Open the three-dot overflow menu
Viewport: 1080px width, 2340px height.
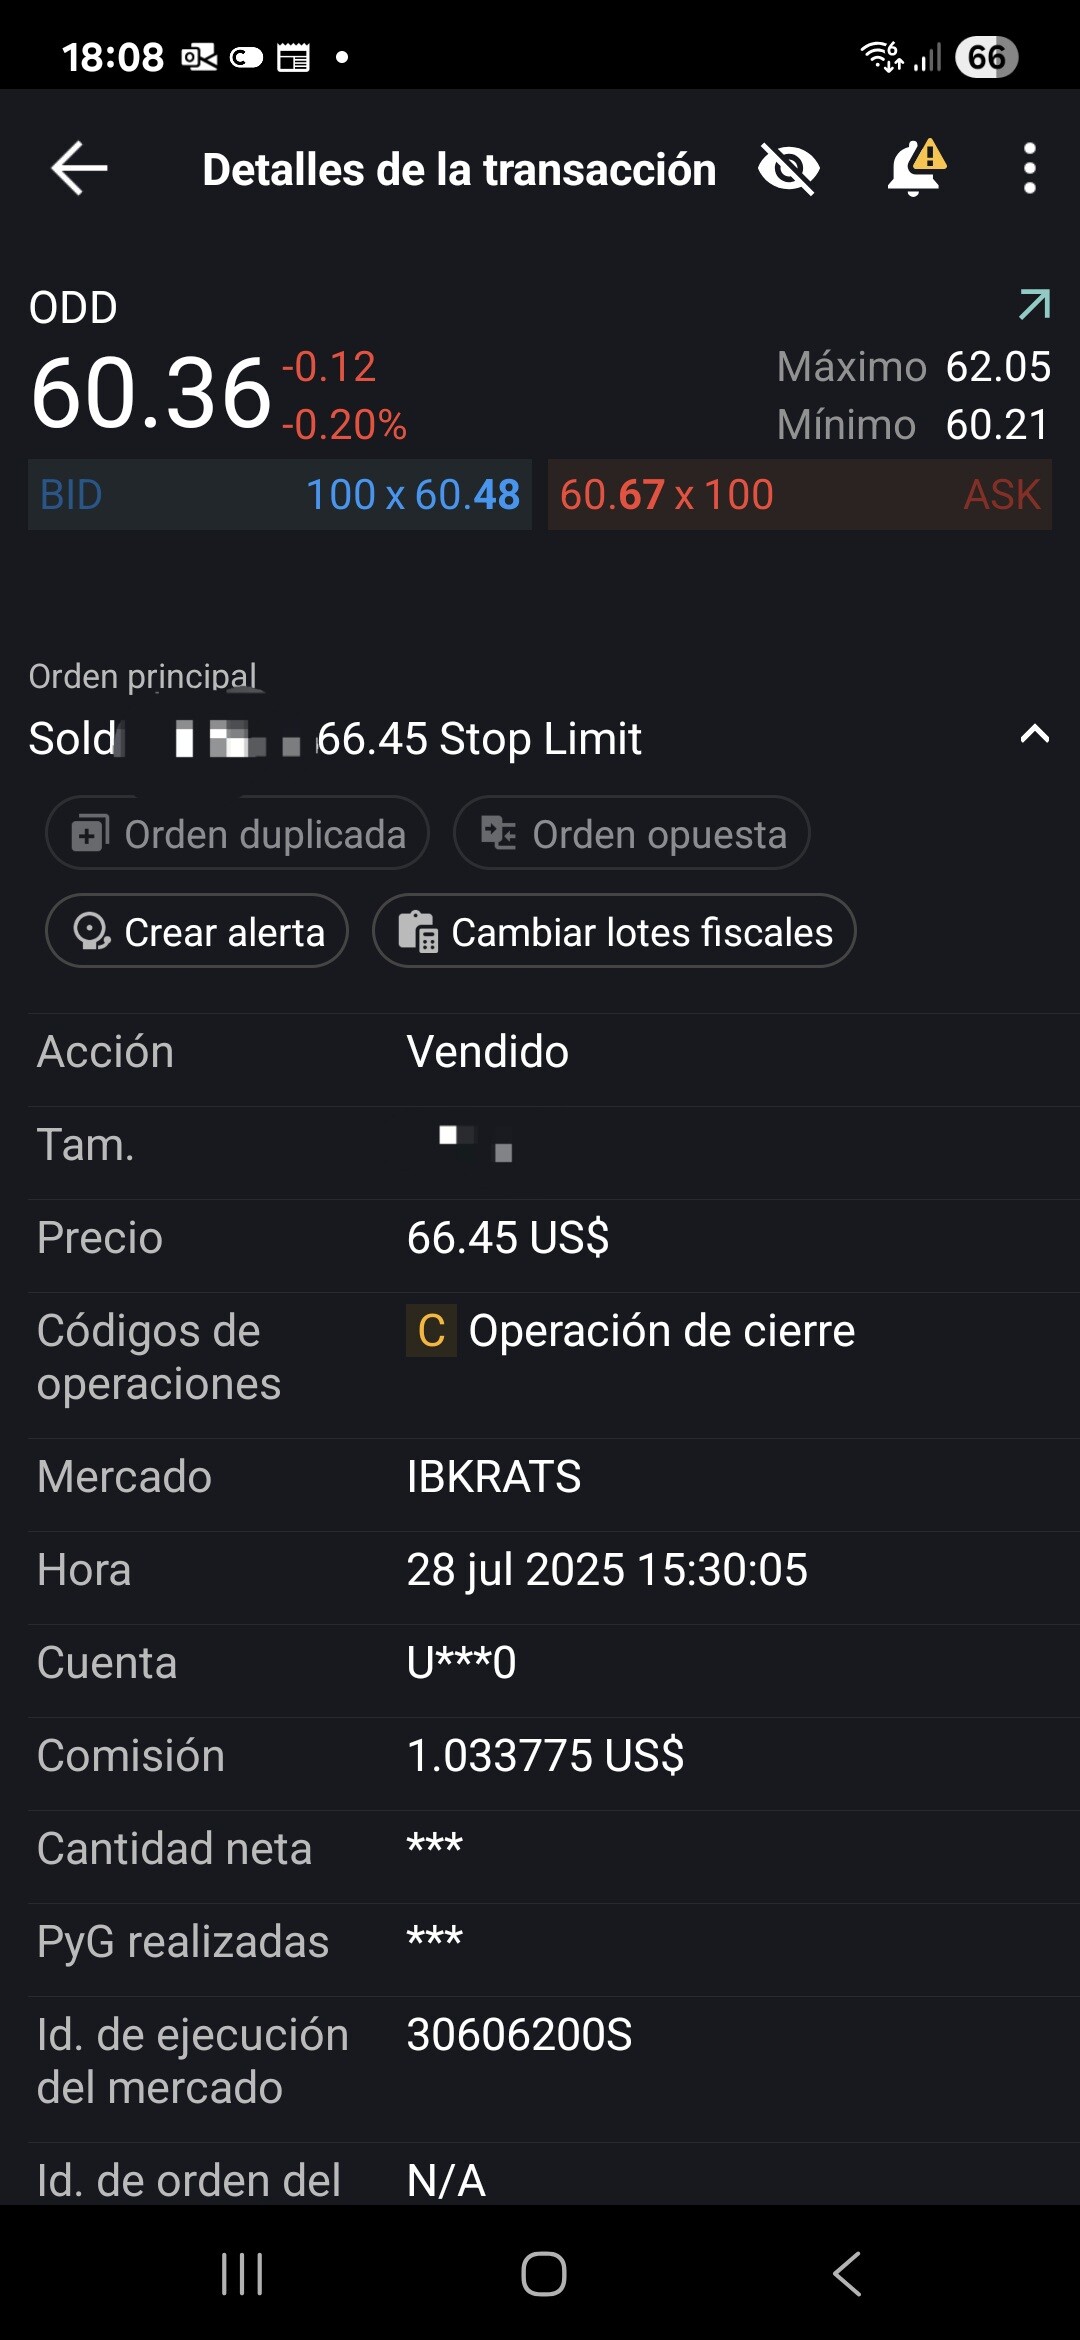coord(1029,168)
